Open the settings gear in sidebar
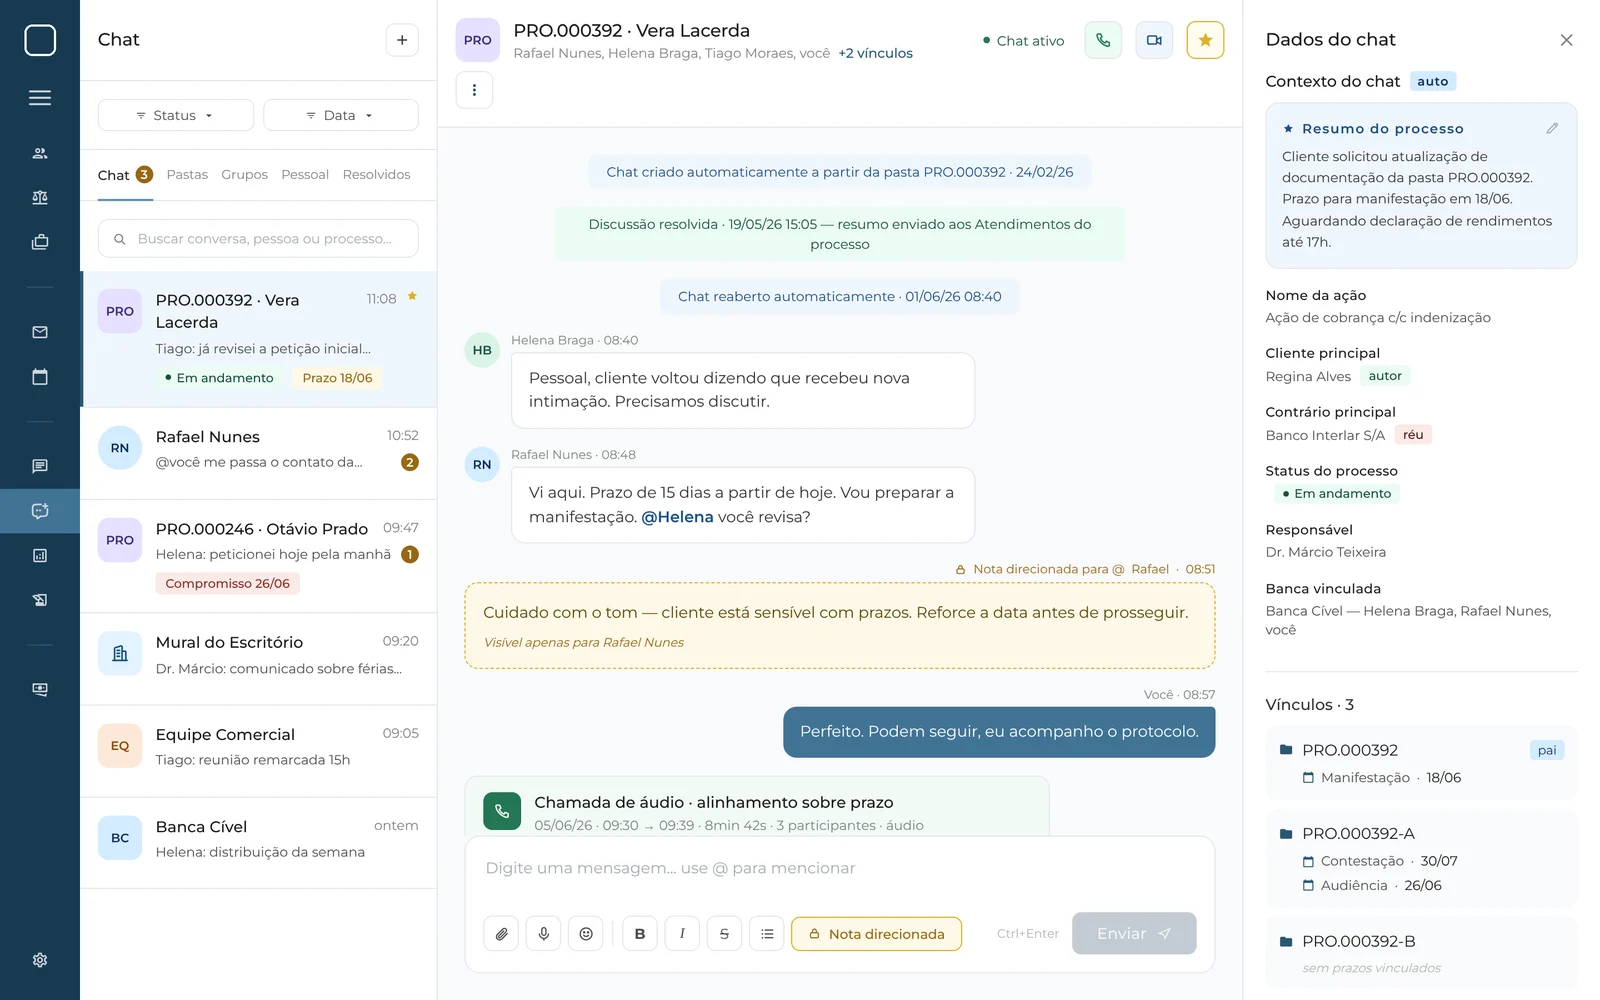 40,960
